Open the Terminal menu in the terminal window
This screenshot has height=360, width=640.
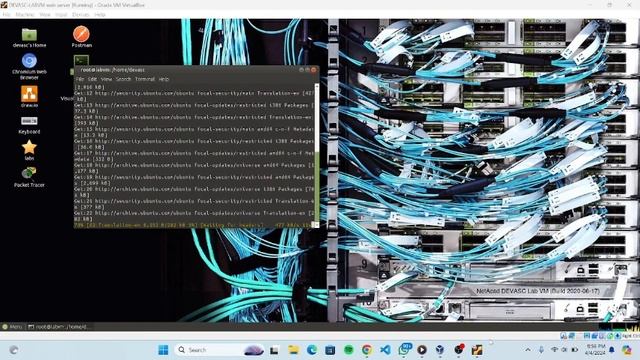145,79
